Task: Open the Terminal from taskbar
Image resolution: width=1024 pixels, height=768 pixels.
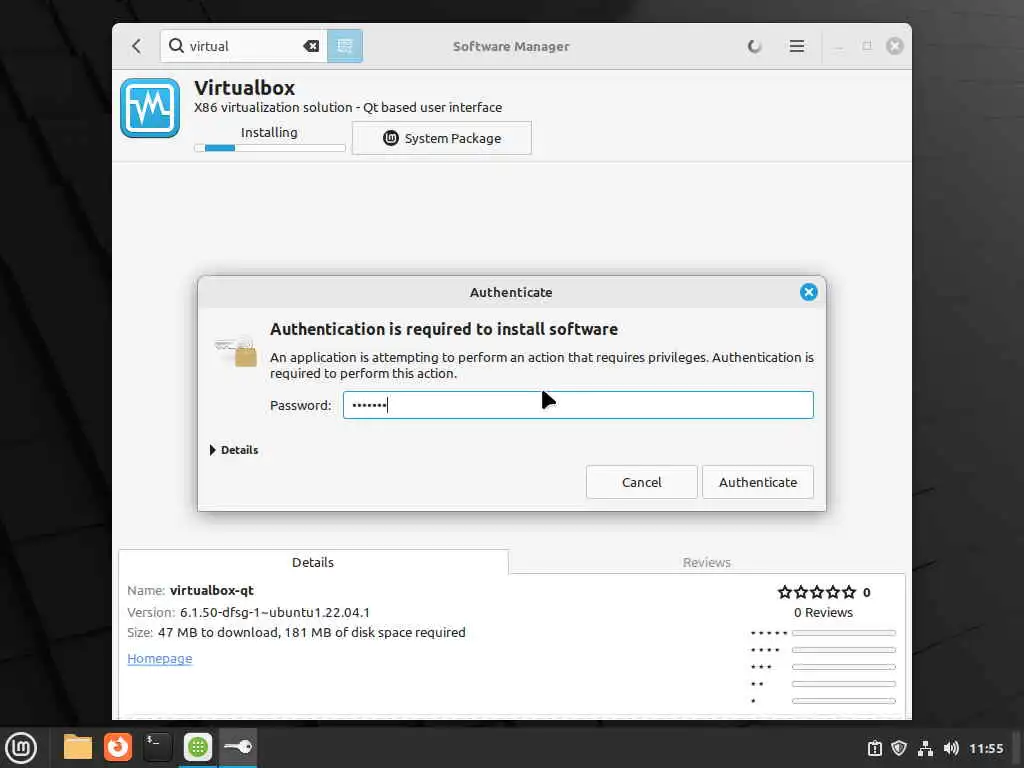Action: tap(157, 747)
